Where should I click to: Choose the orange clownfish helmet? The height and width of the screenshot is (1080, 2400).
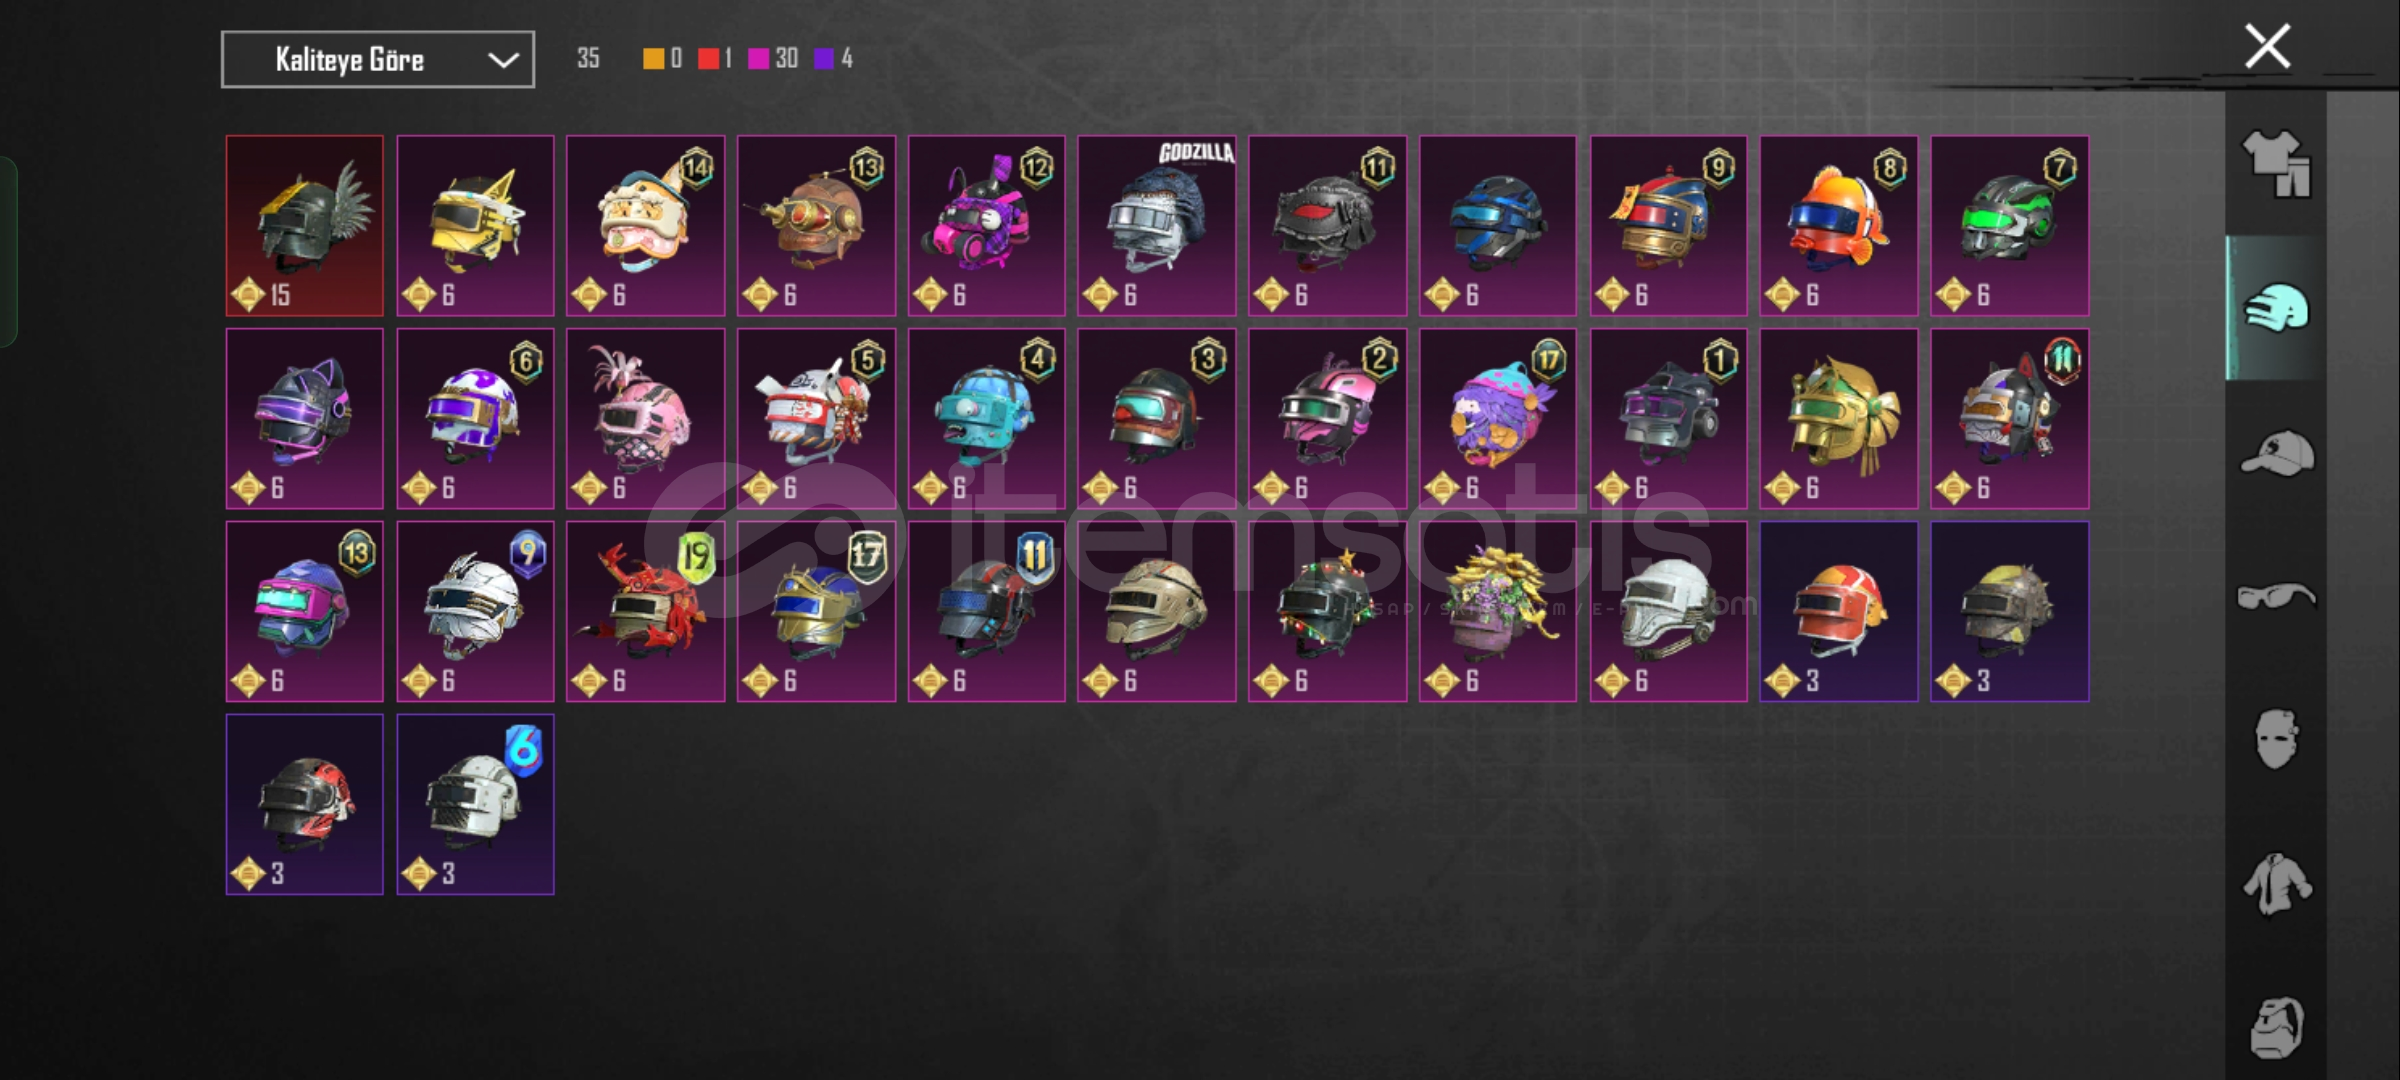tap(1839, 226)
